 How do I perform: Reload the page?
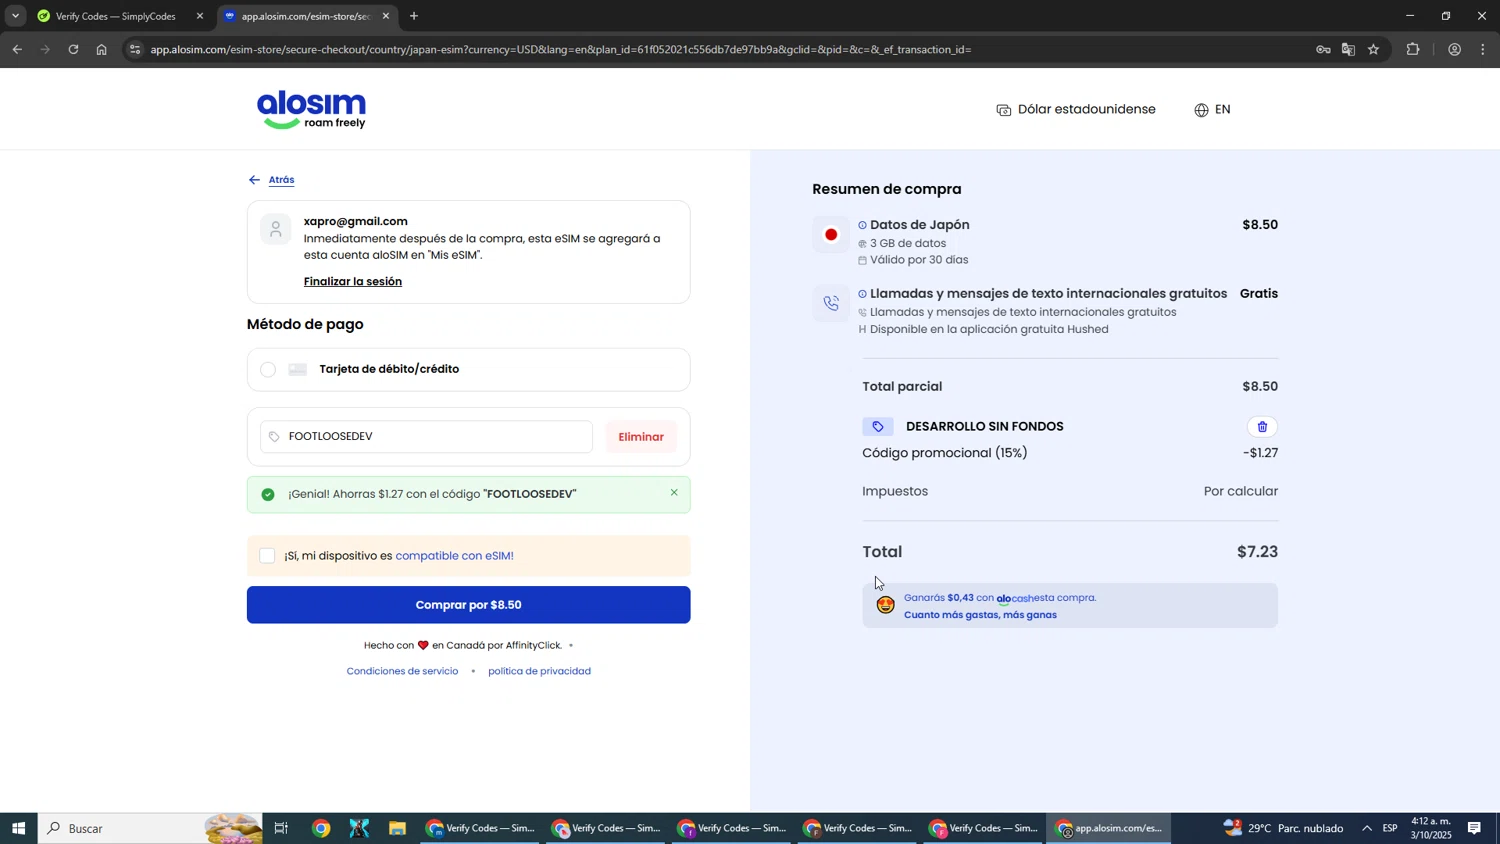coord(73,50)
